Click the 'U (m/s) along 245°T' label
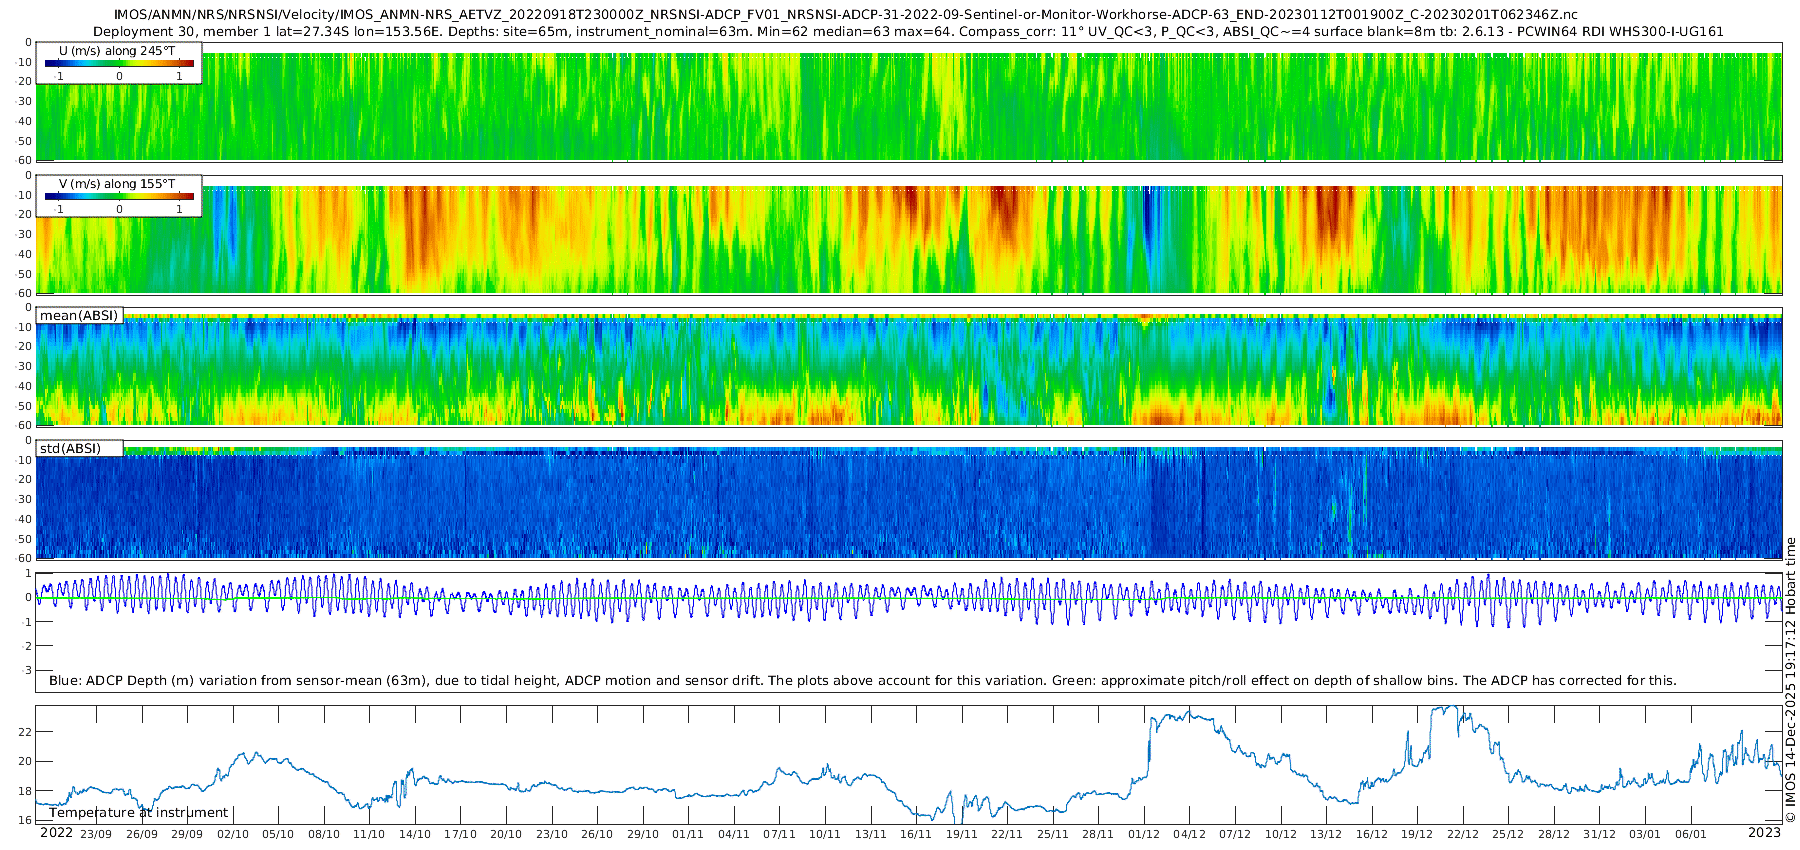The image size is (1800, 850). pyautogui.click(x=118, y=51)
